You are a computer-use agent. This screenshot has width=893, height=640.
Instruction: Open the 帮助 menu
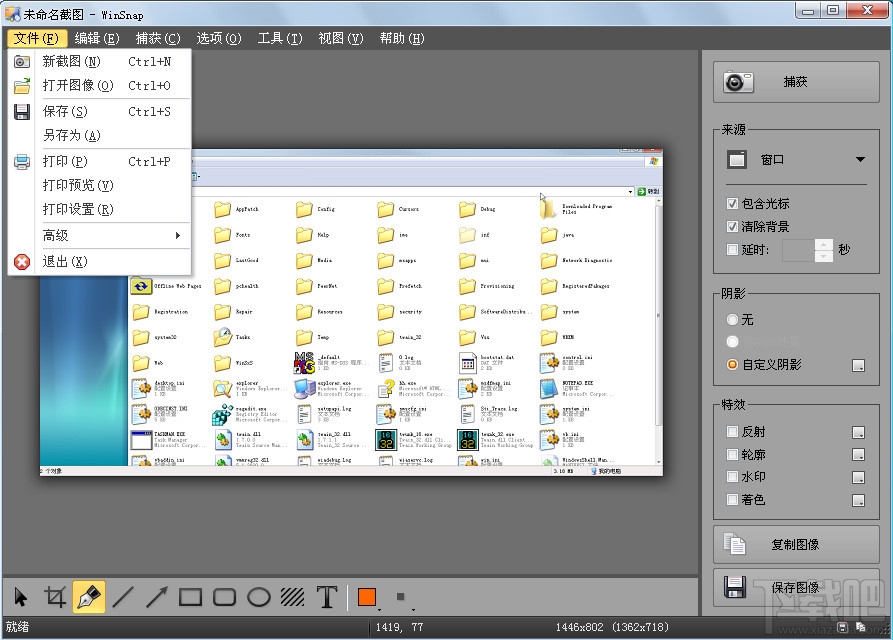pyautogui.click(x=402, y=38)
